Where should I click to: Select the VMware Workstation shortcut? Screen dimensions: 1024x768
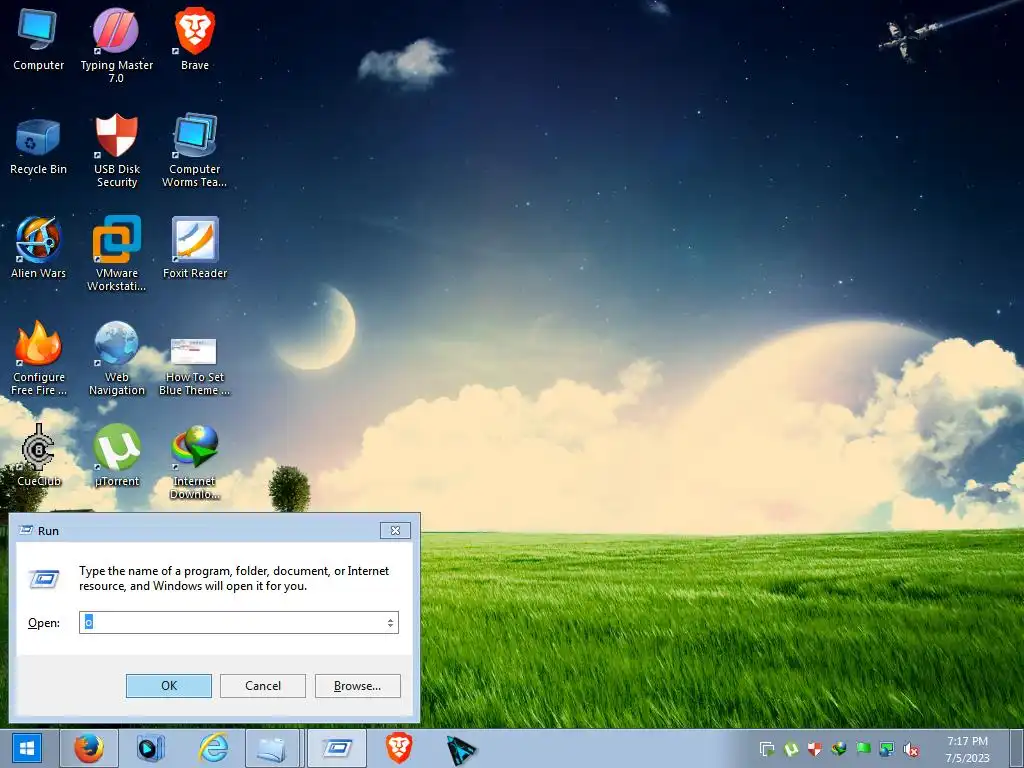116,253
